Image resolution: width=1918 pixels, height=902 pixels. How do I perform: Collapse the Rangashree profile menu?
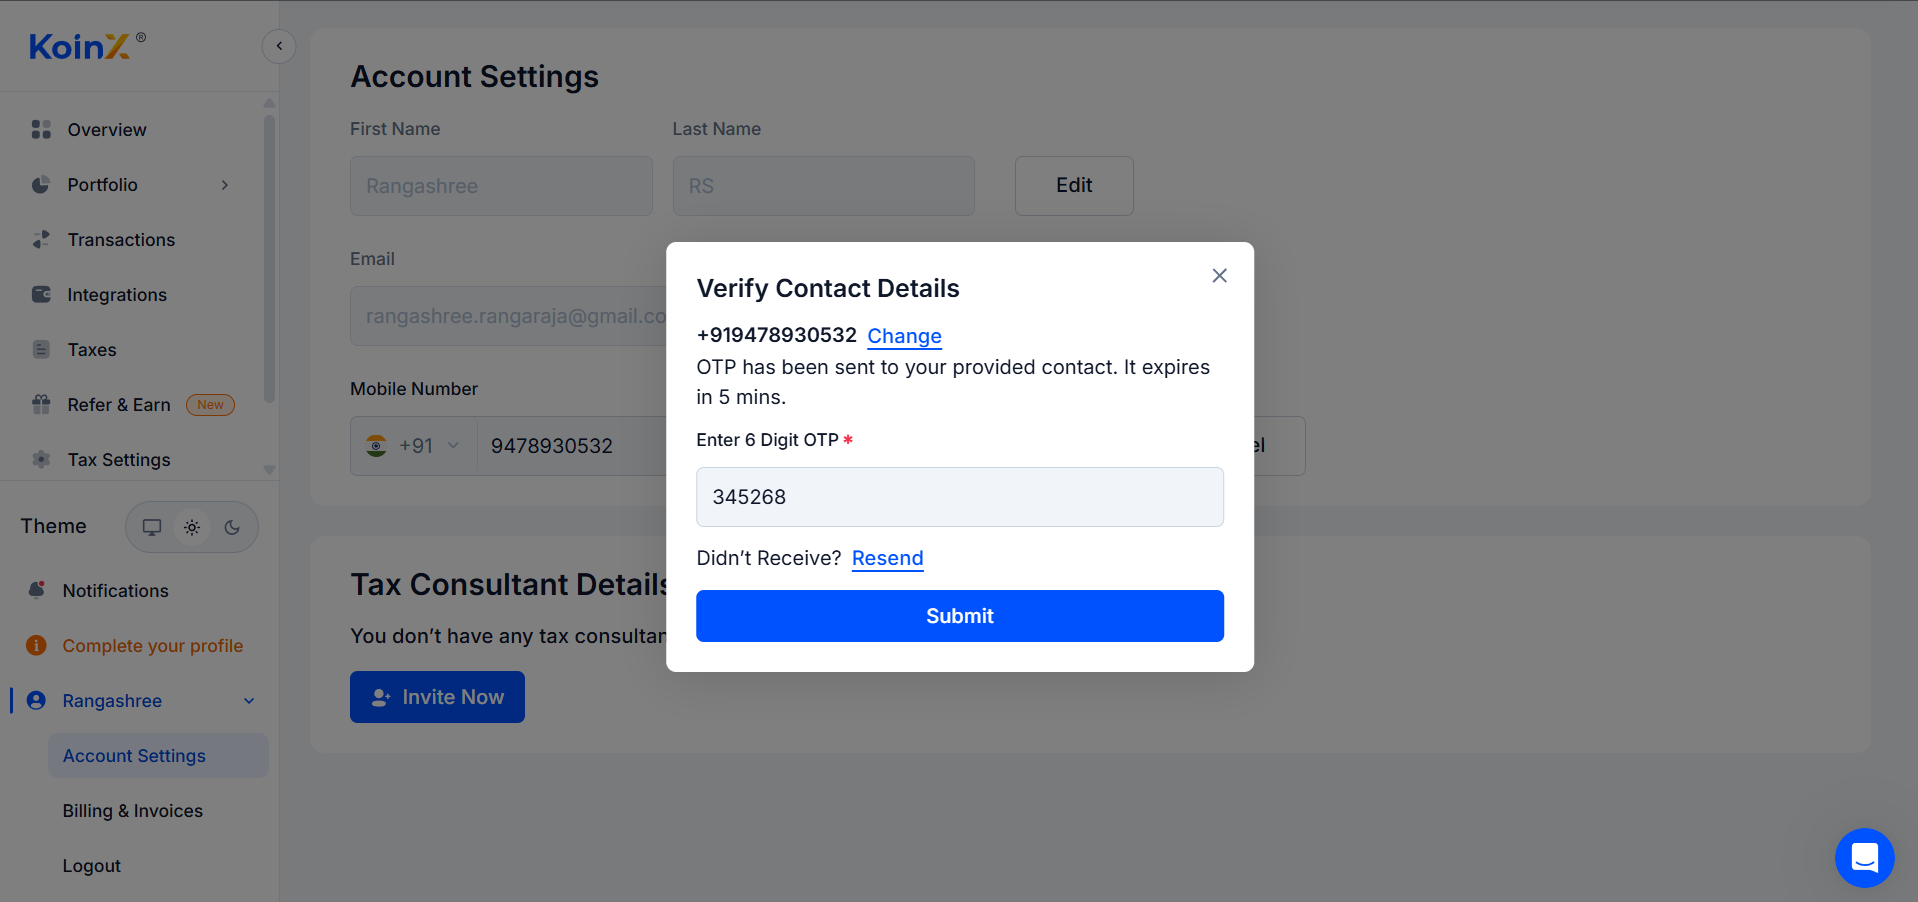point(249,701)
